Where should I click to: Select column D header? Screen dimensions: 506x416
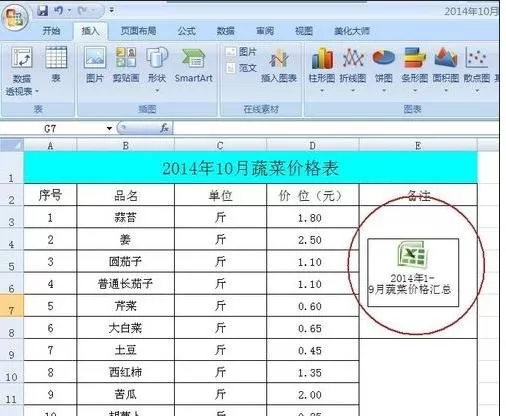313,145
